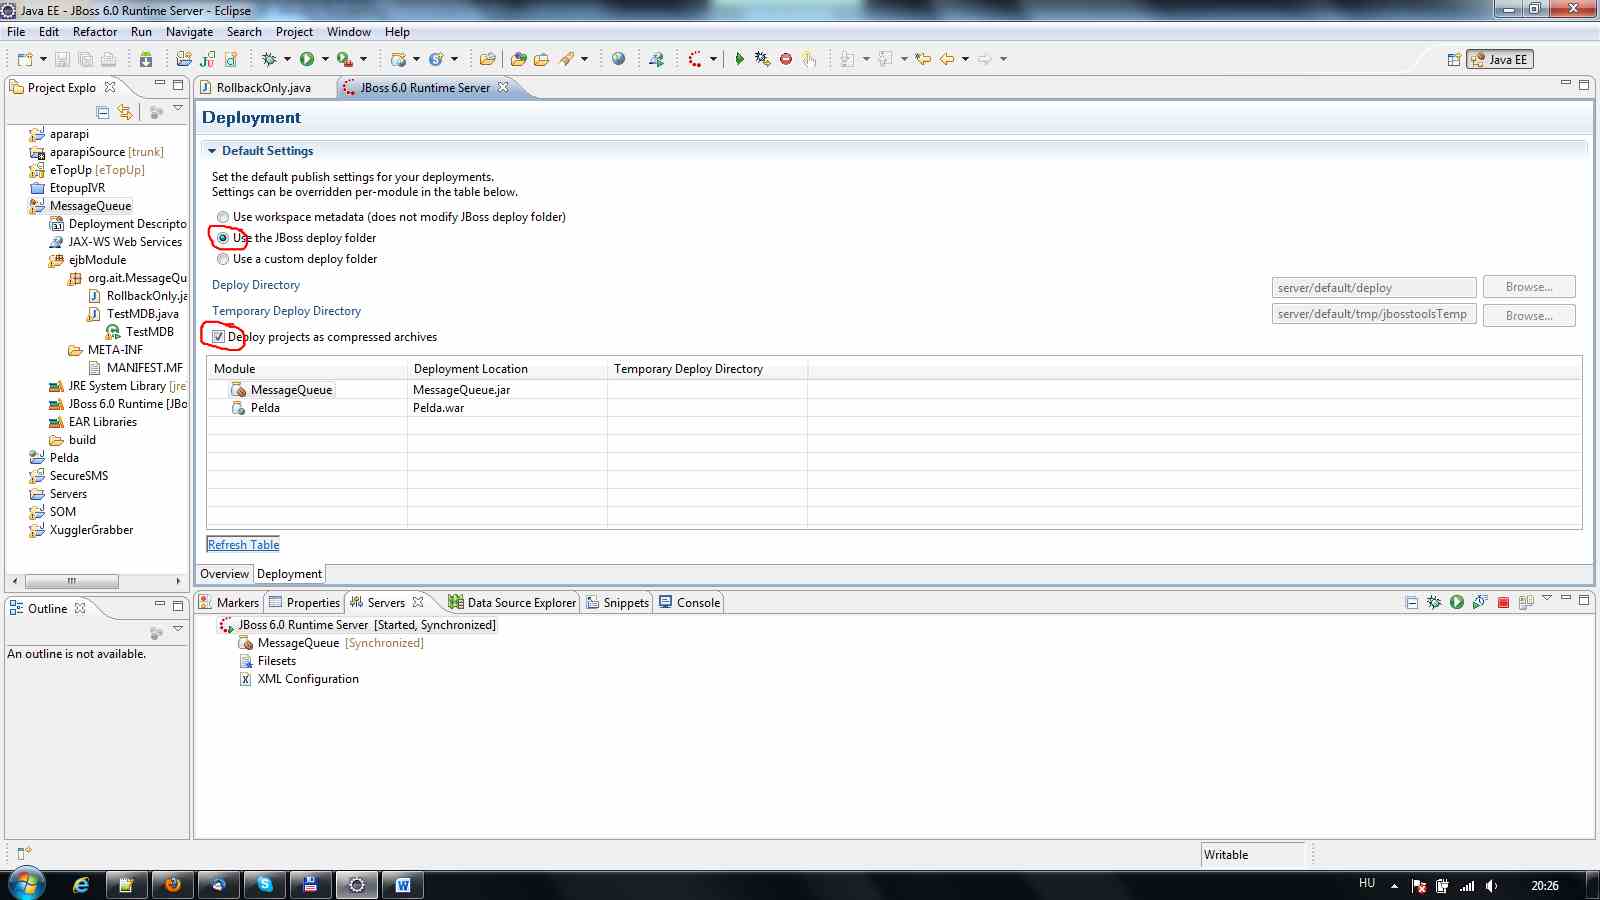The height and width of the screenshot is (900, 1600).
Task: Open the Servers panel view menu dropdown
Action: (x=1546, y=599)
